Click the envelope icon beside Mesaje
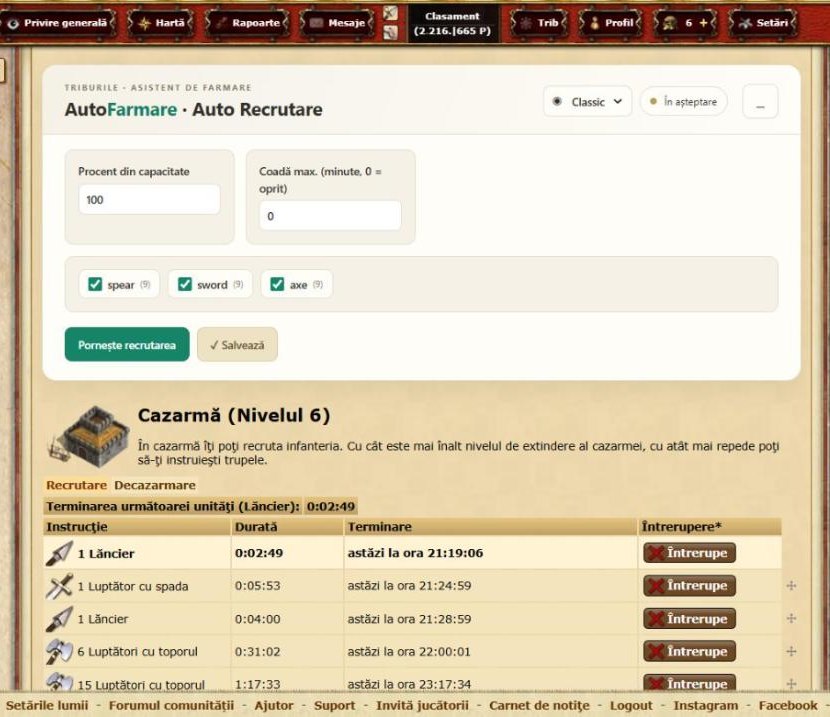Image resolution: width=830 pixels, height=717 pixels. (x=316, y=23)
